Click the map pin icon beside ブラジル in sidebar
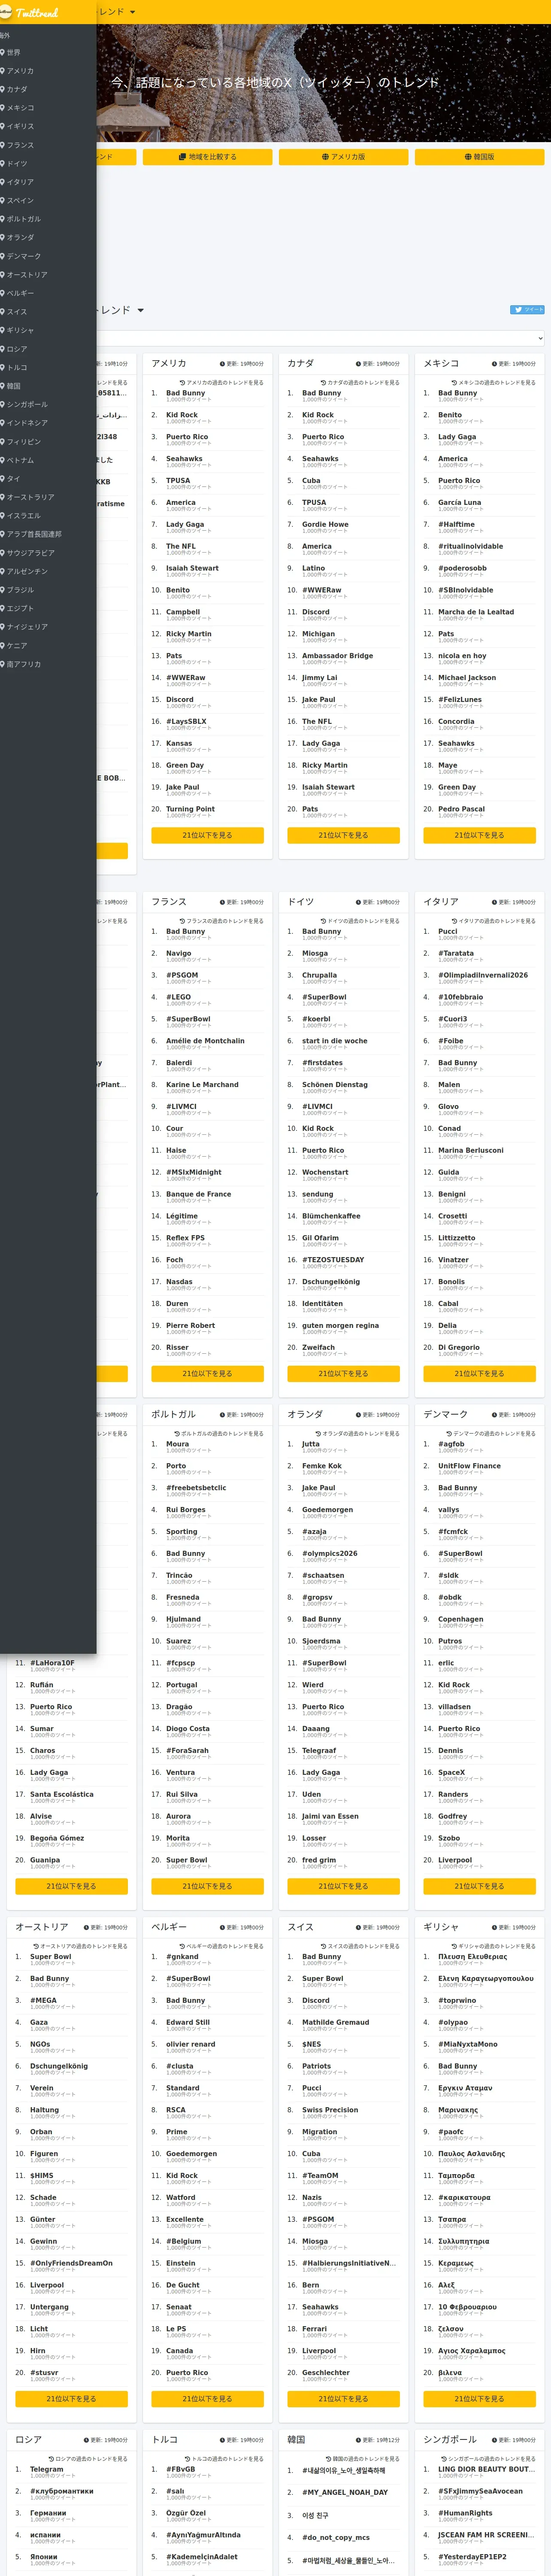This screenshot has height=2576, width=551. pos(3,590)
